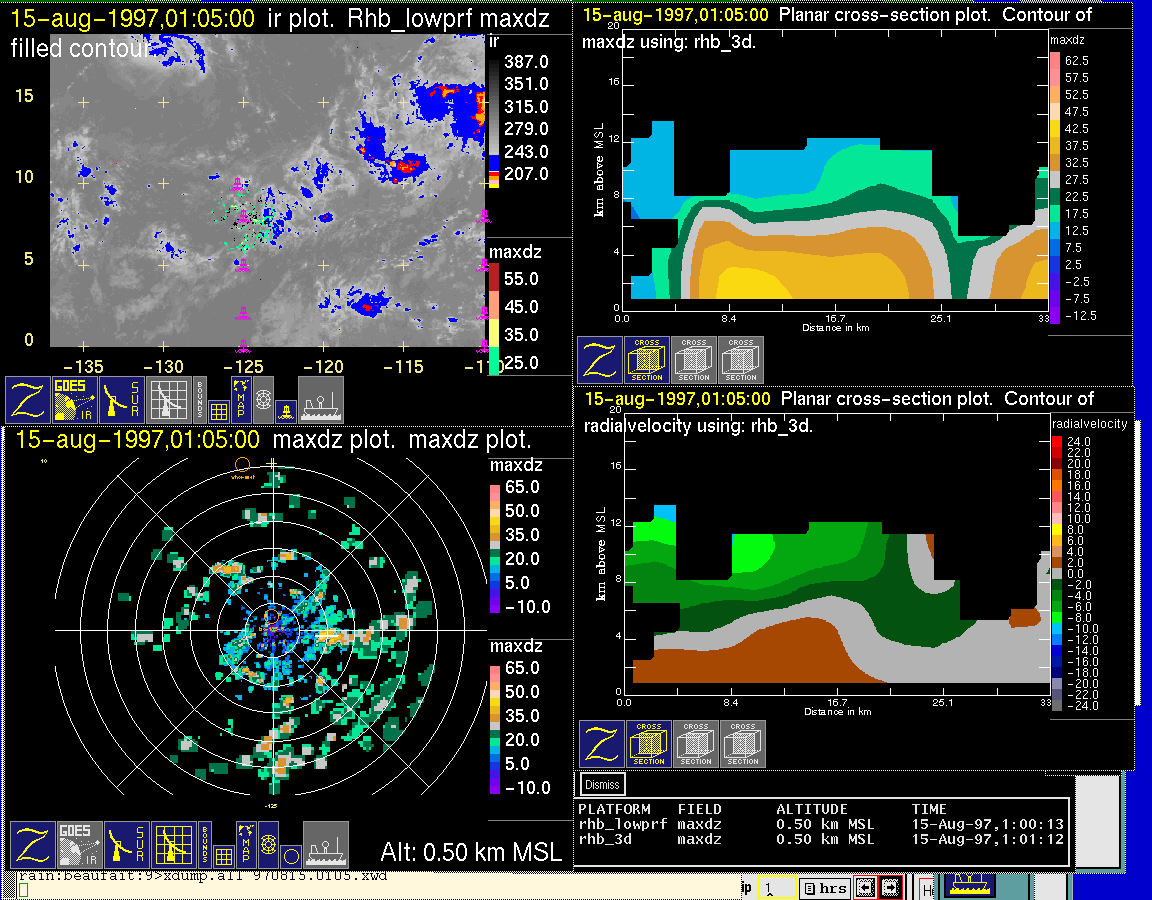Click the 62.5 pink swatch in maxdz cross-section legend
Screen dimensions: 1152x900
(1055, 60)
